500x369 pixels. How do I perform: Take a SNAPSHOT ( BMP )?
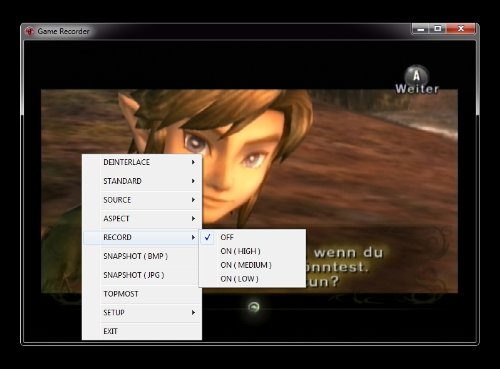142,256
